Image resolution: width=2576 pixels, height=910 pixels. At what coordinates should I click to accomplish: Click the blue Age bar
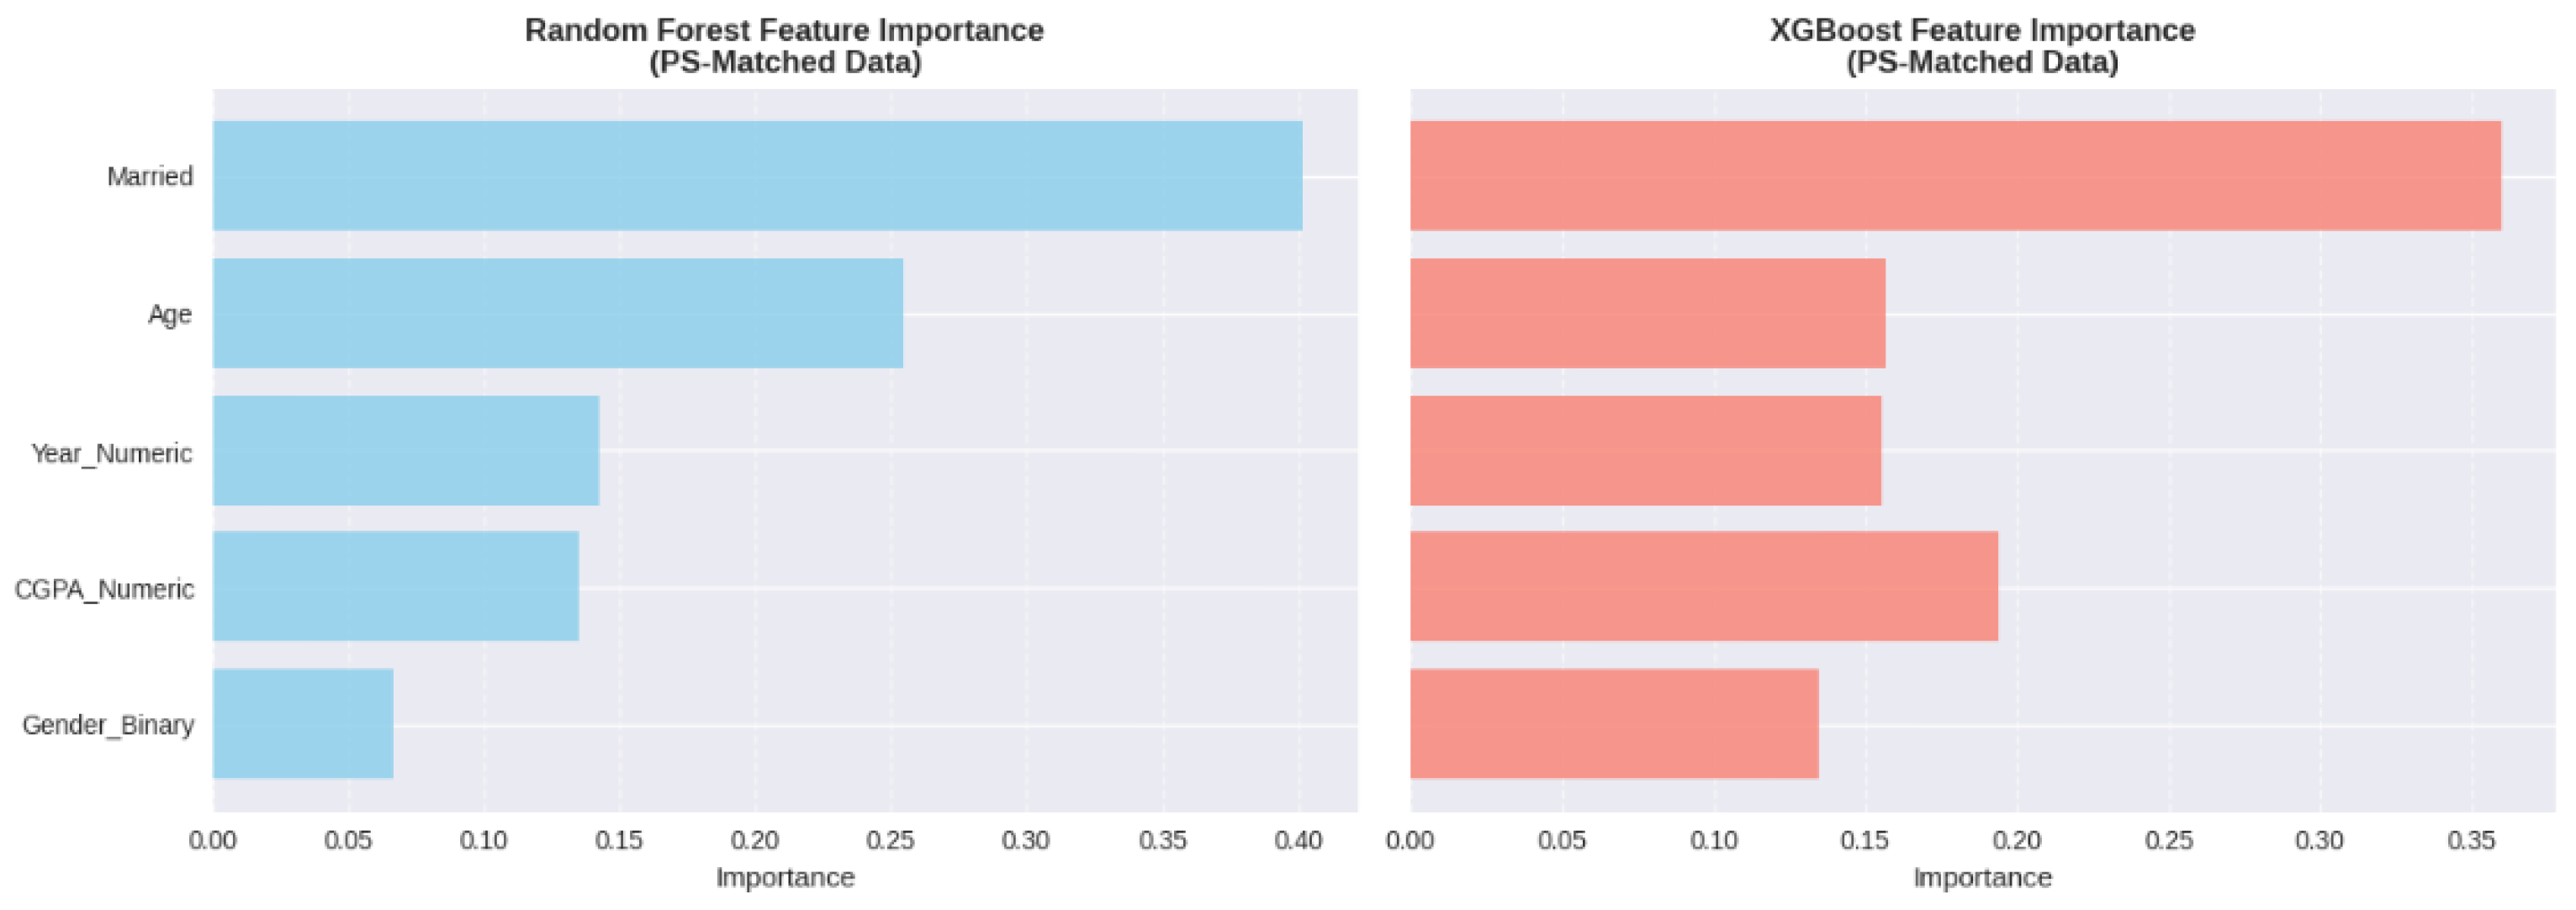557,313
